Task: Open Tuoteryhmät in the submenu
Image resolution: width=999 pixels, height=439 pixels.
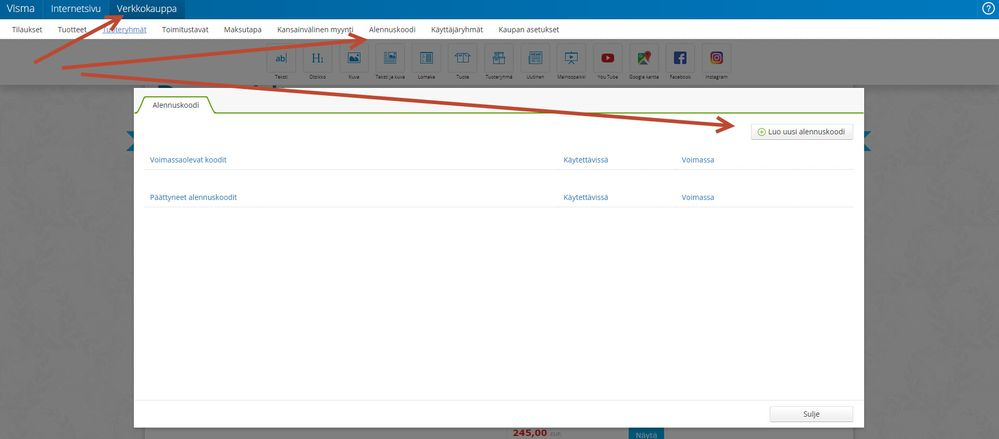Action: tap(125, 29)
